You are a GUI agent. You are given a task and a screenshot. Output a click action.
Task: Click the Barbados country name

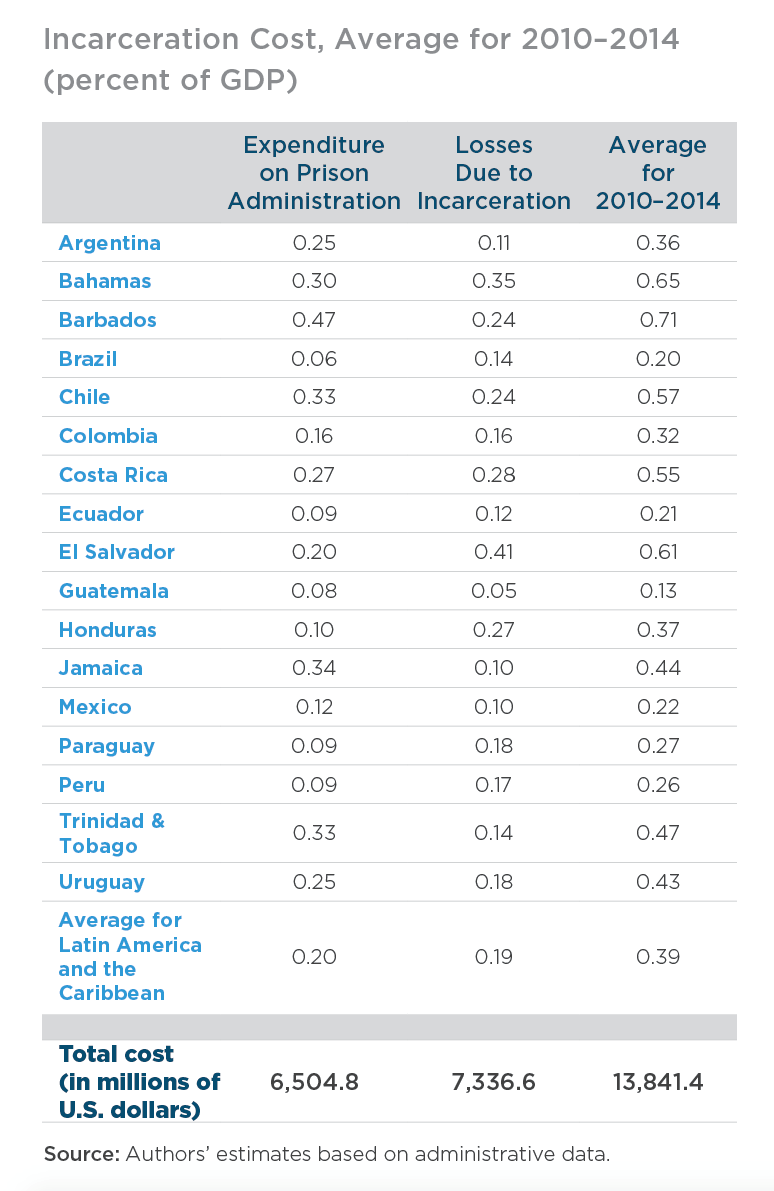tap(108, 320)
